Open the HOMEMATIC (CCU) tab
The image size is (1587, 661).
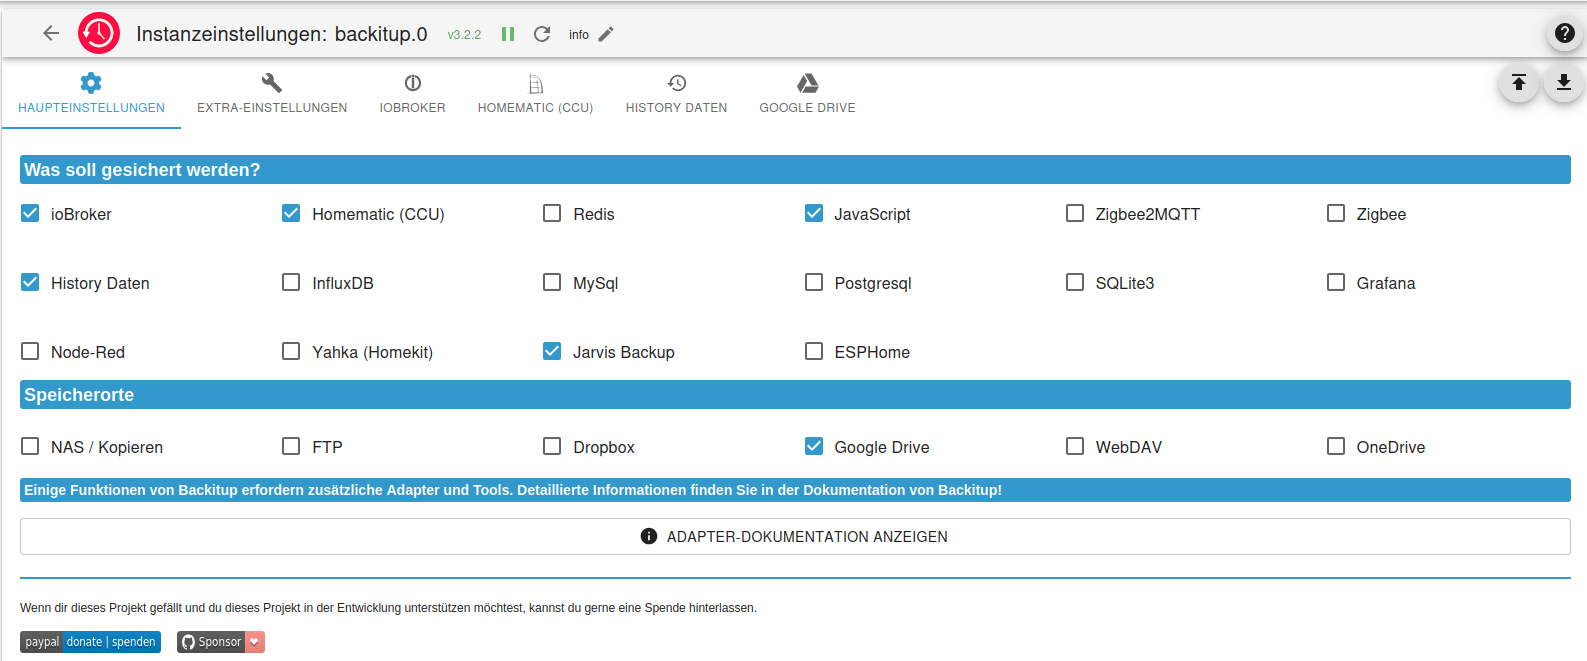tap(536, 94)
